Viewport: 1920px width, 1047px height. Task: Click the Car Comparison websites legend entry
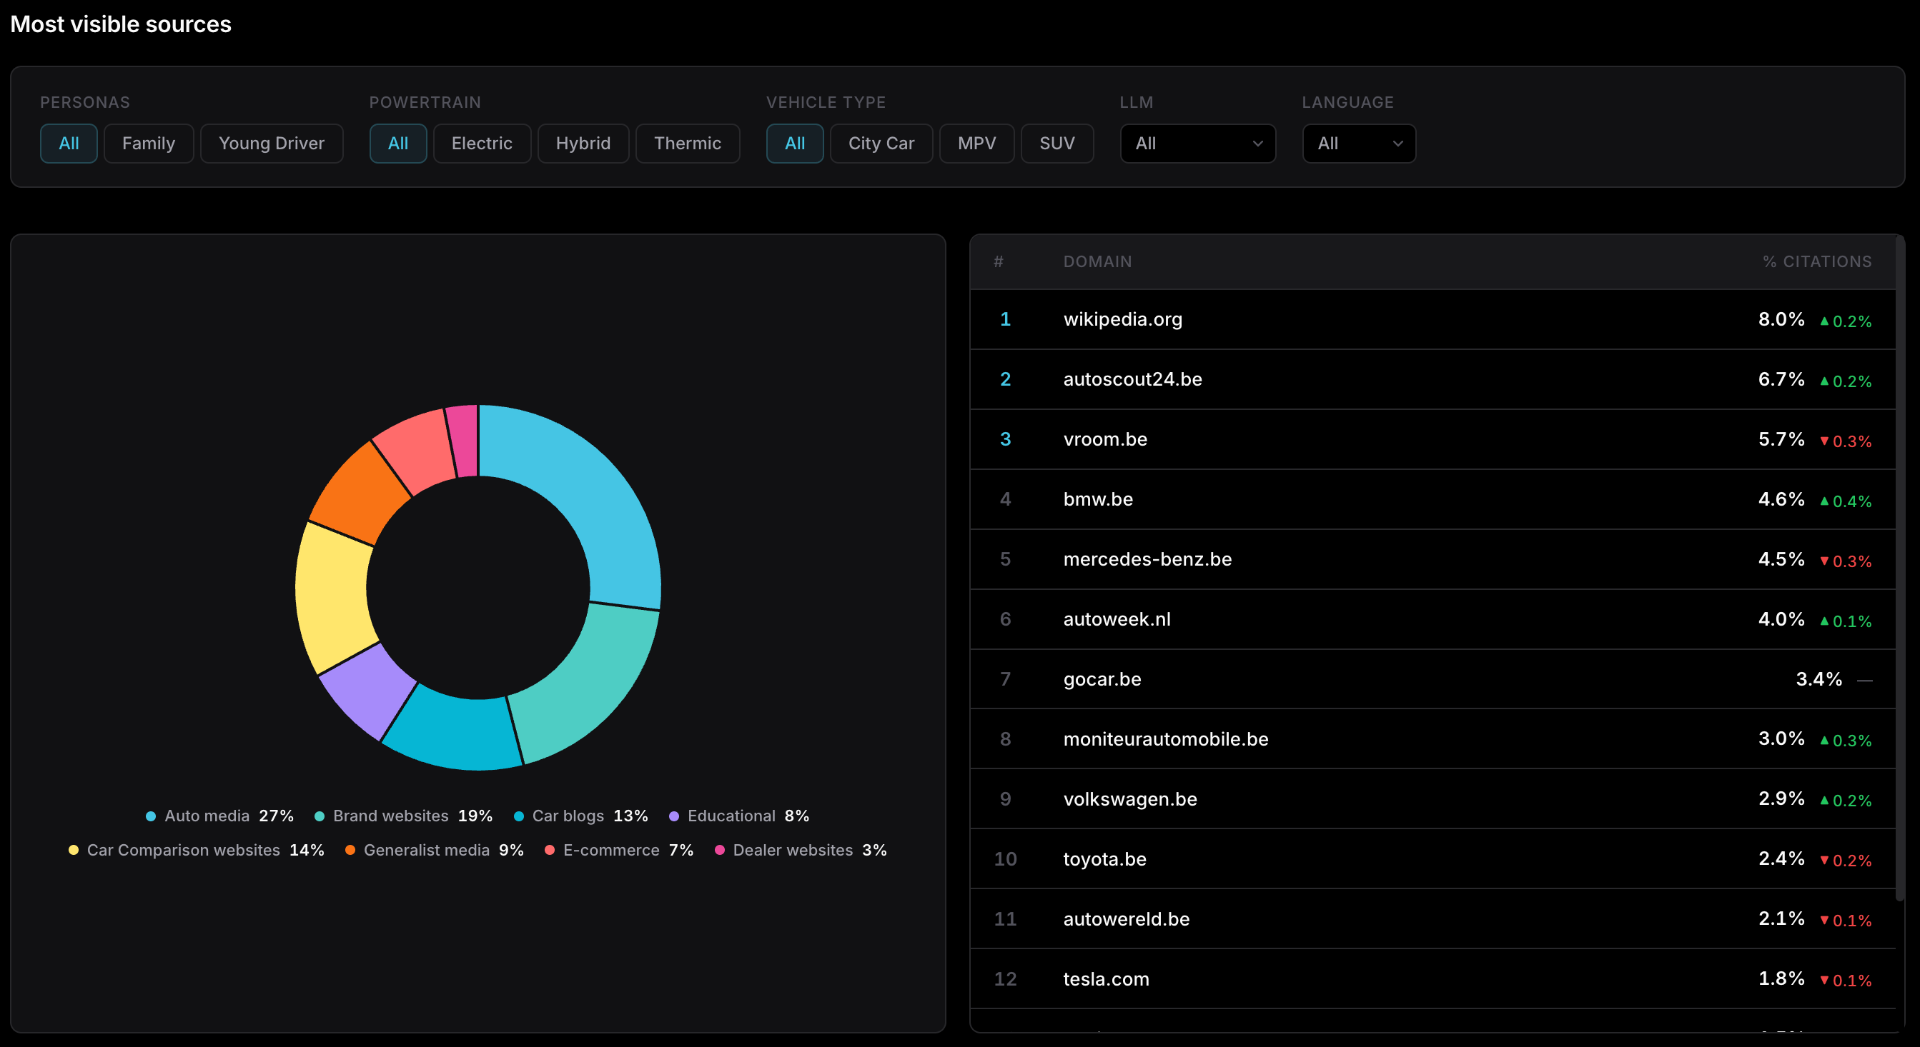(x=196, y=850)
